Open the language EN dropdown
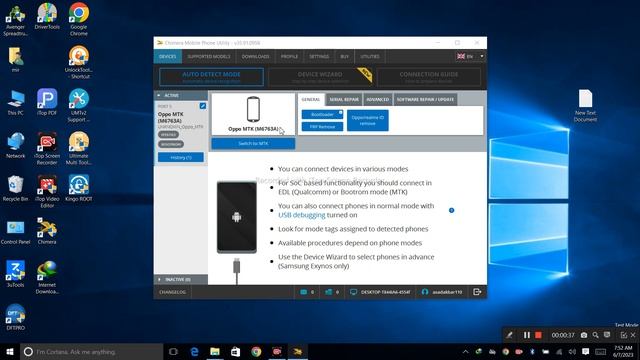640x360 pixels. tap(470, 56)
